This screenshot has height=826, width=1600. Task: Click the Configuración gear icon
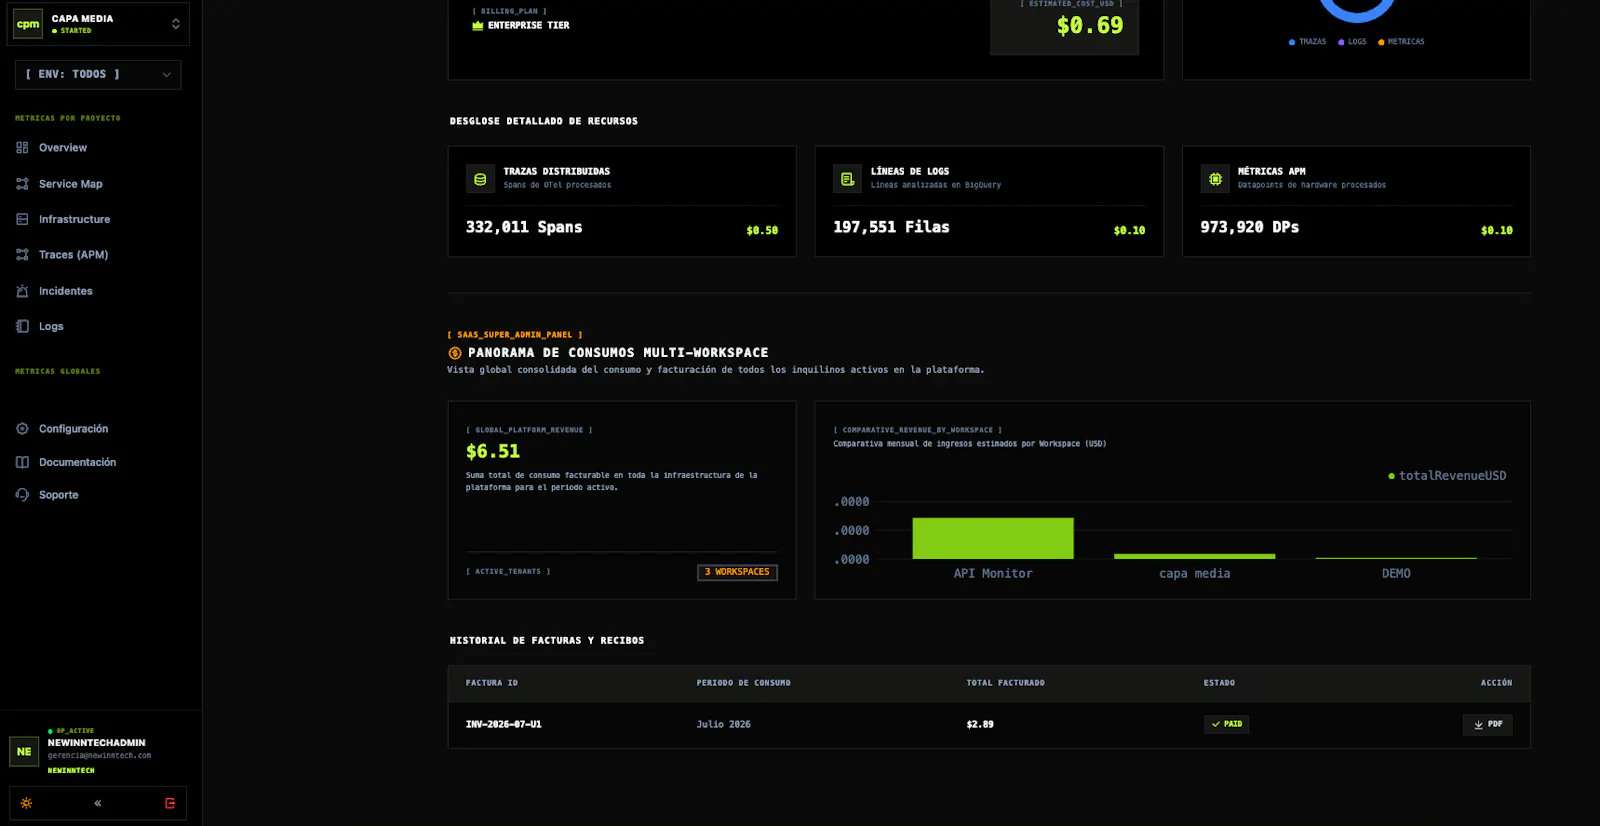pos(22,429)
